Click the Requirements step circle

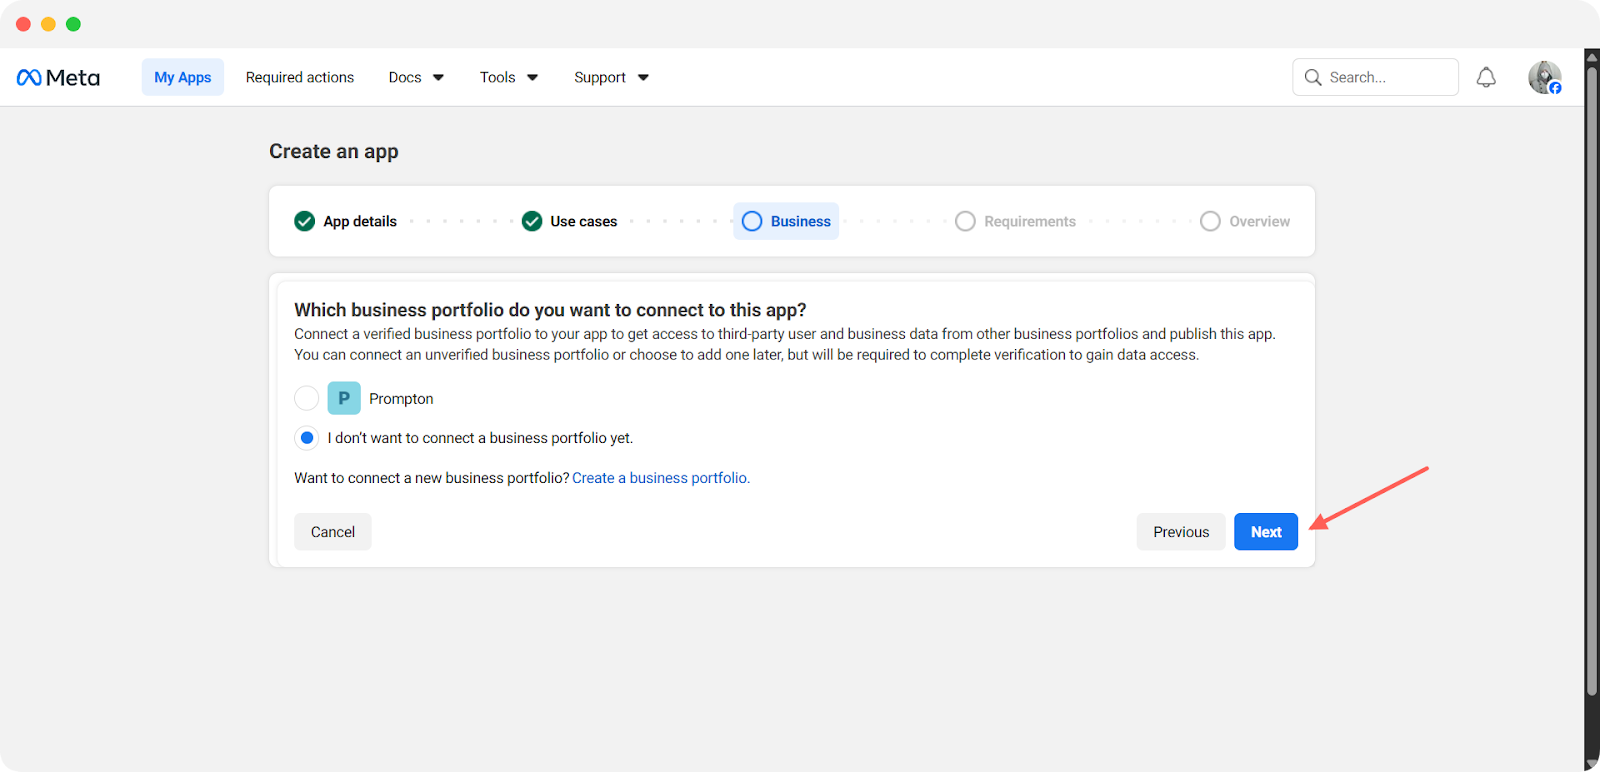pos(965,221)
